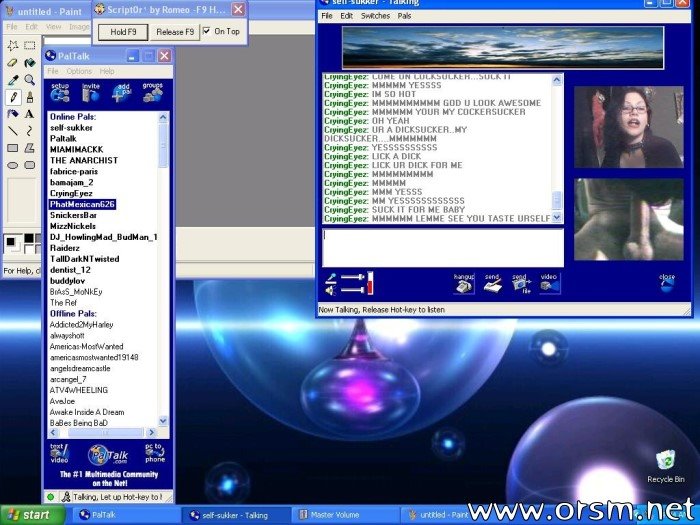
Task: Open Recycle Bin on the desktop
Action: (666, 467)
